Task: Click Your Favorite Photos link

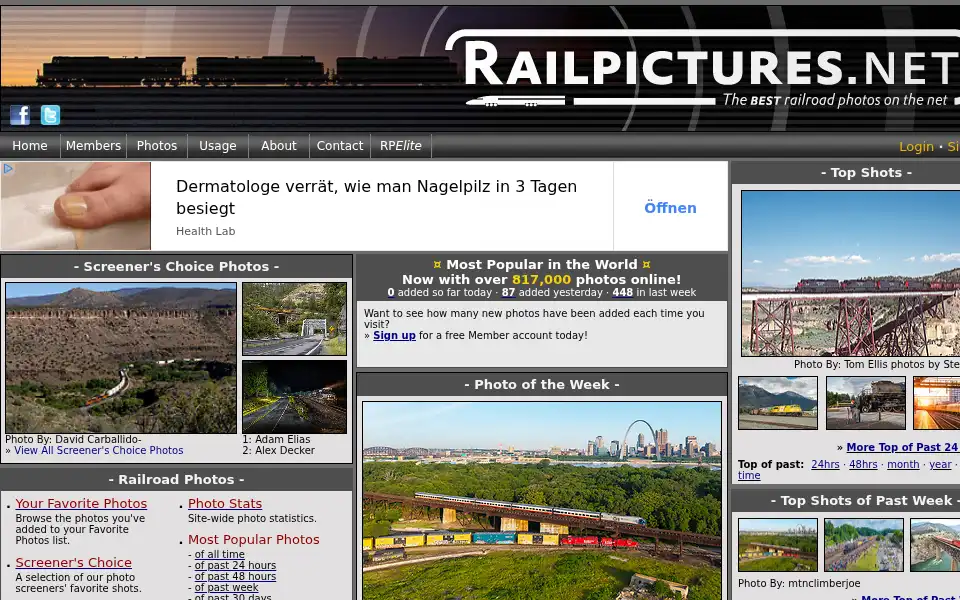Action: tap(81, 503)
